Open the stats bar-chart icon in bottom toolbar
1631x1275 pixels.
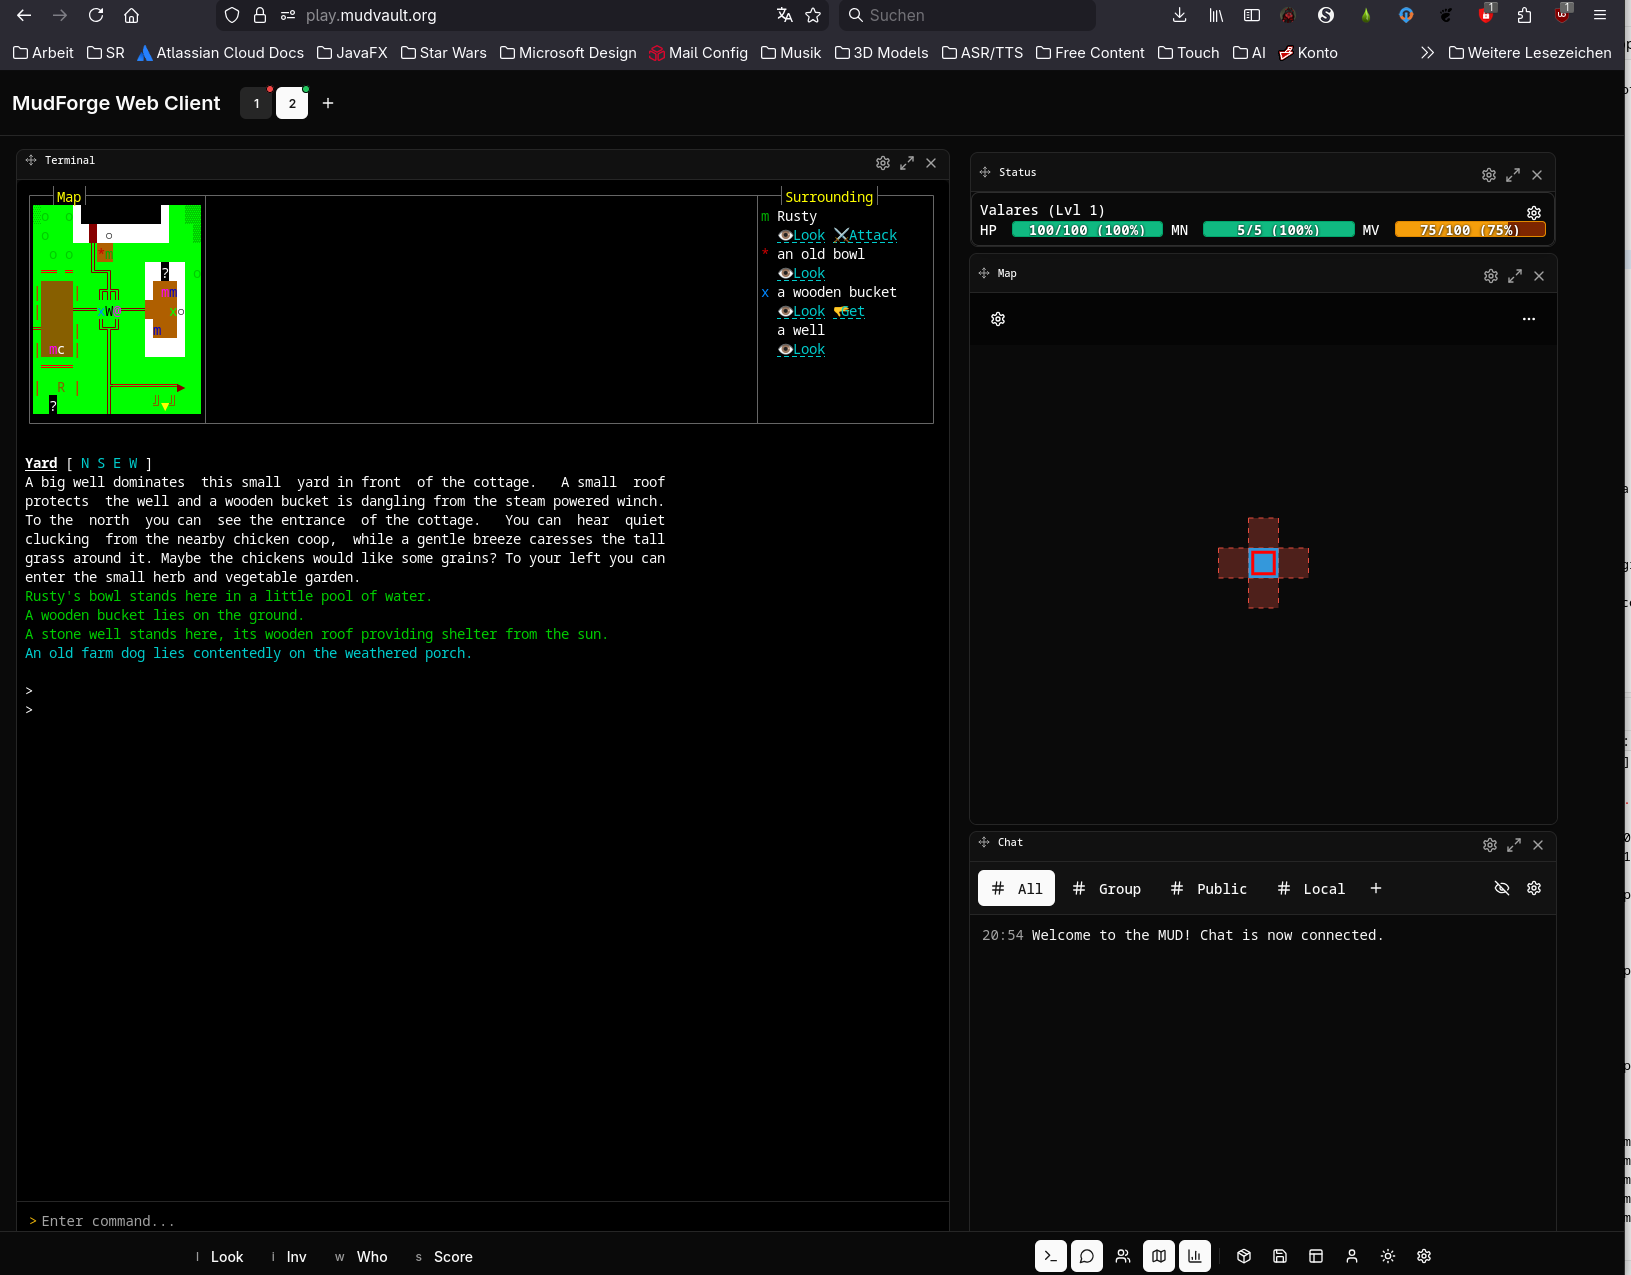[1195, 1256]
